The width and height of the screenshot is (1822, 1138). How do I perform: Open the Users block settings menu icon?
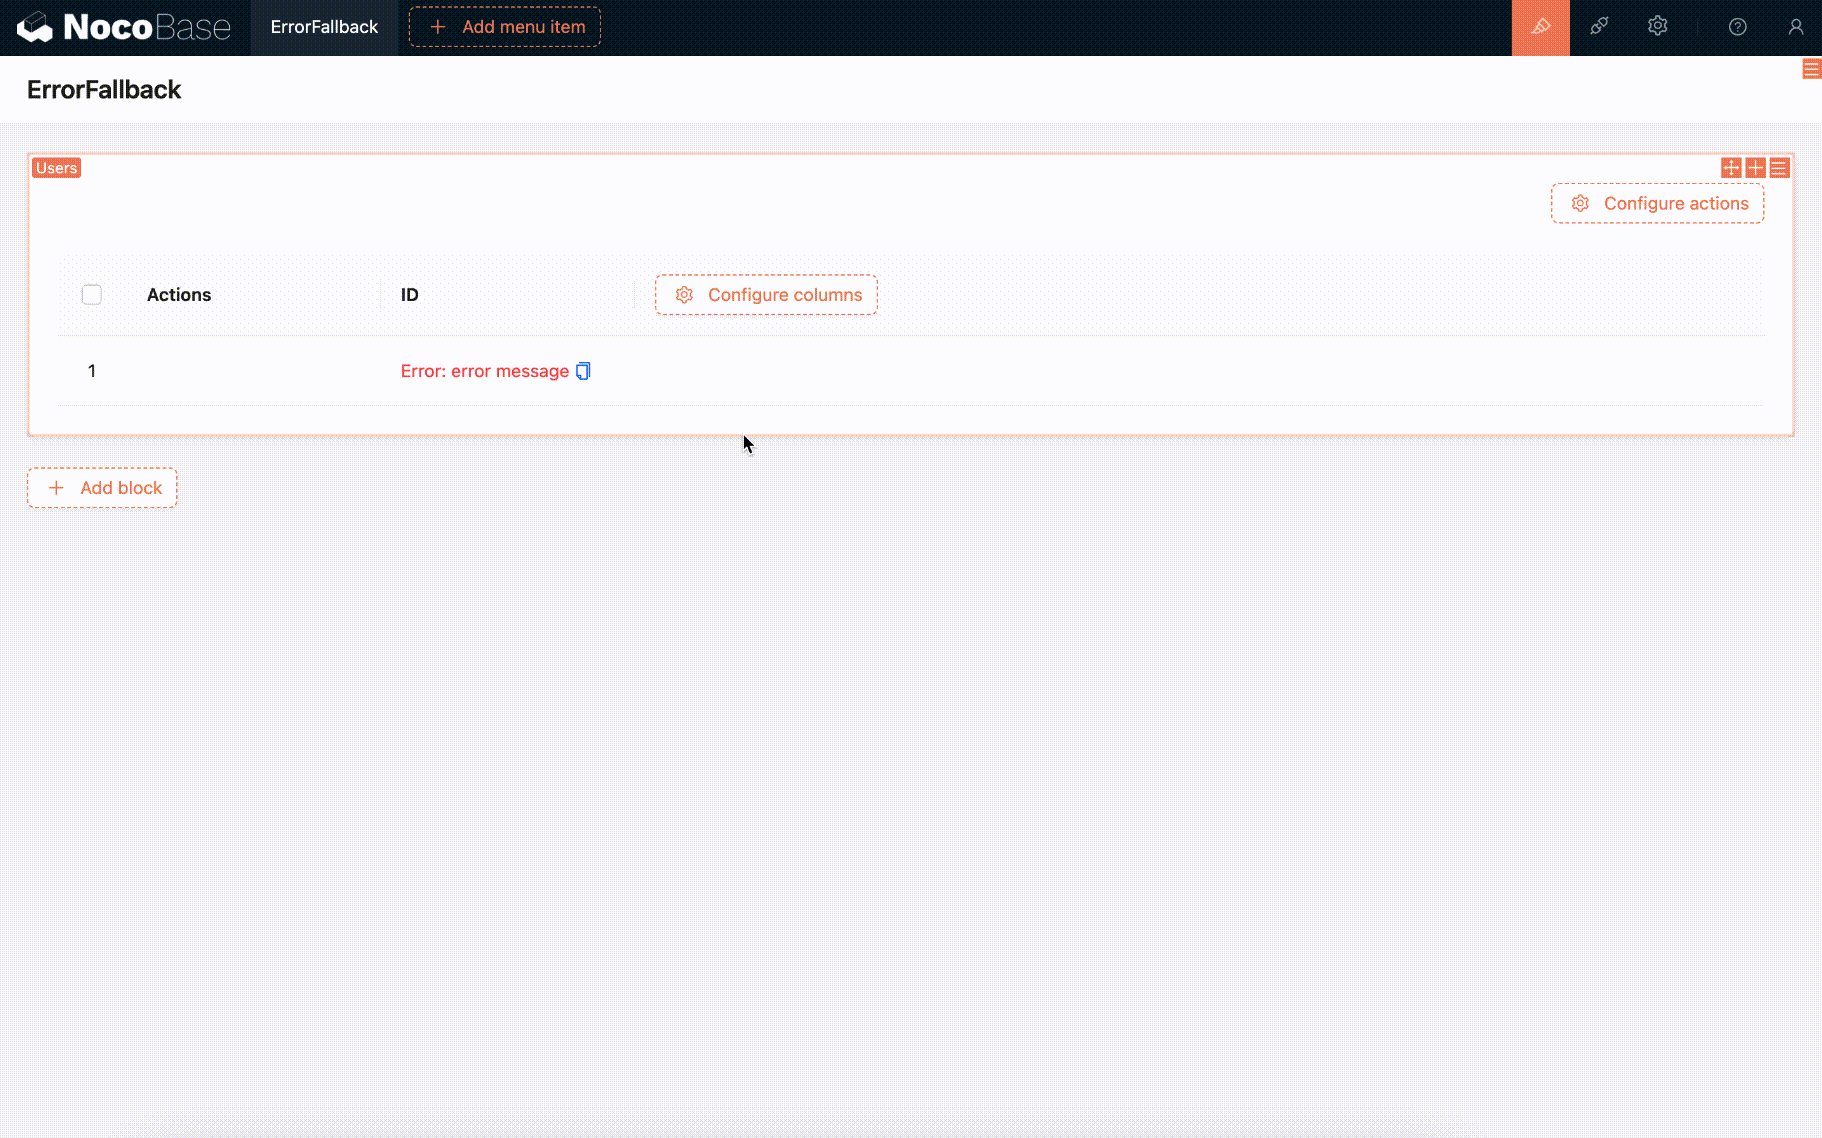click(x=1779, y=168)
